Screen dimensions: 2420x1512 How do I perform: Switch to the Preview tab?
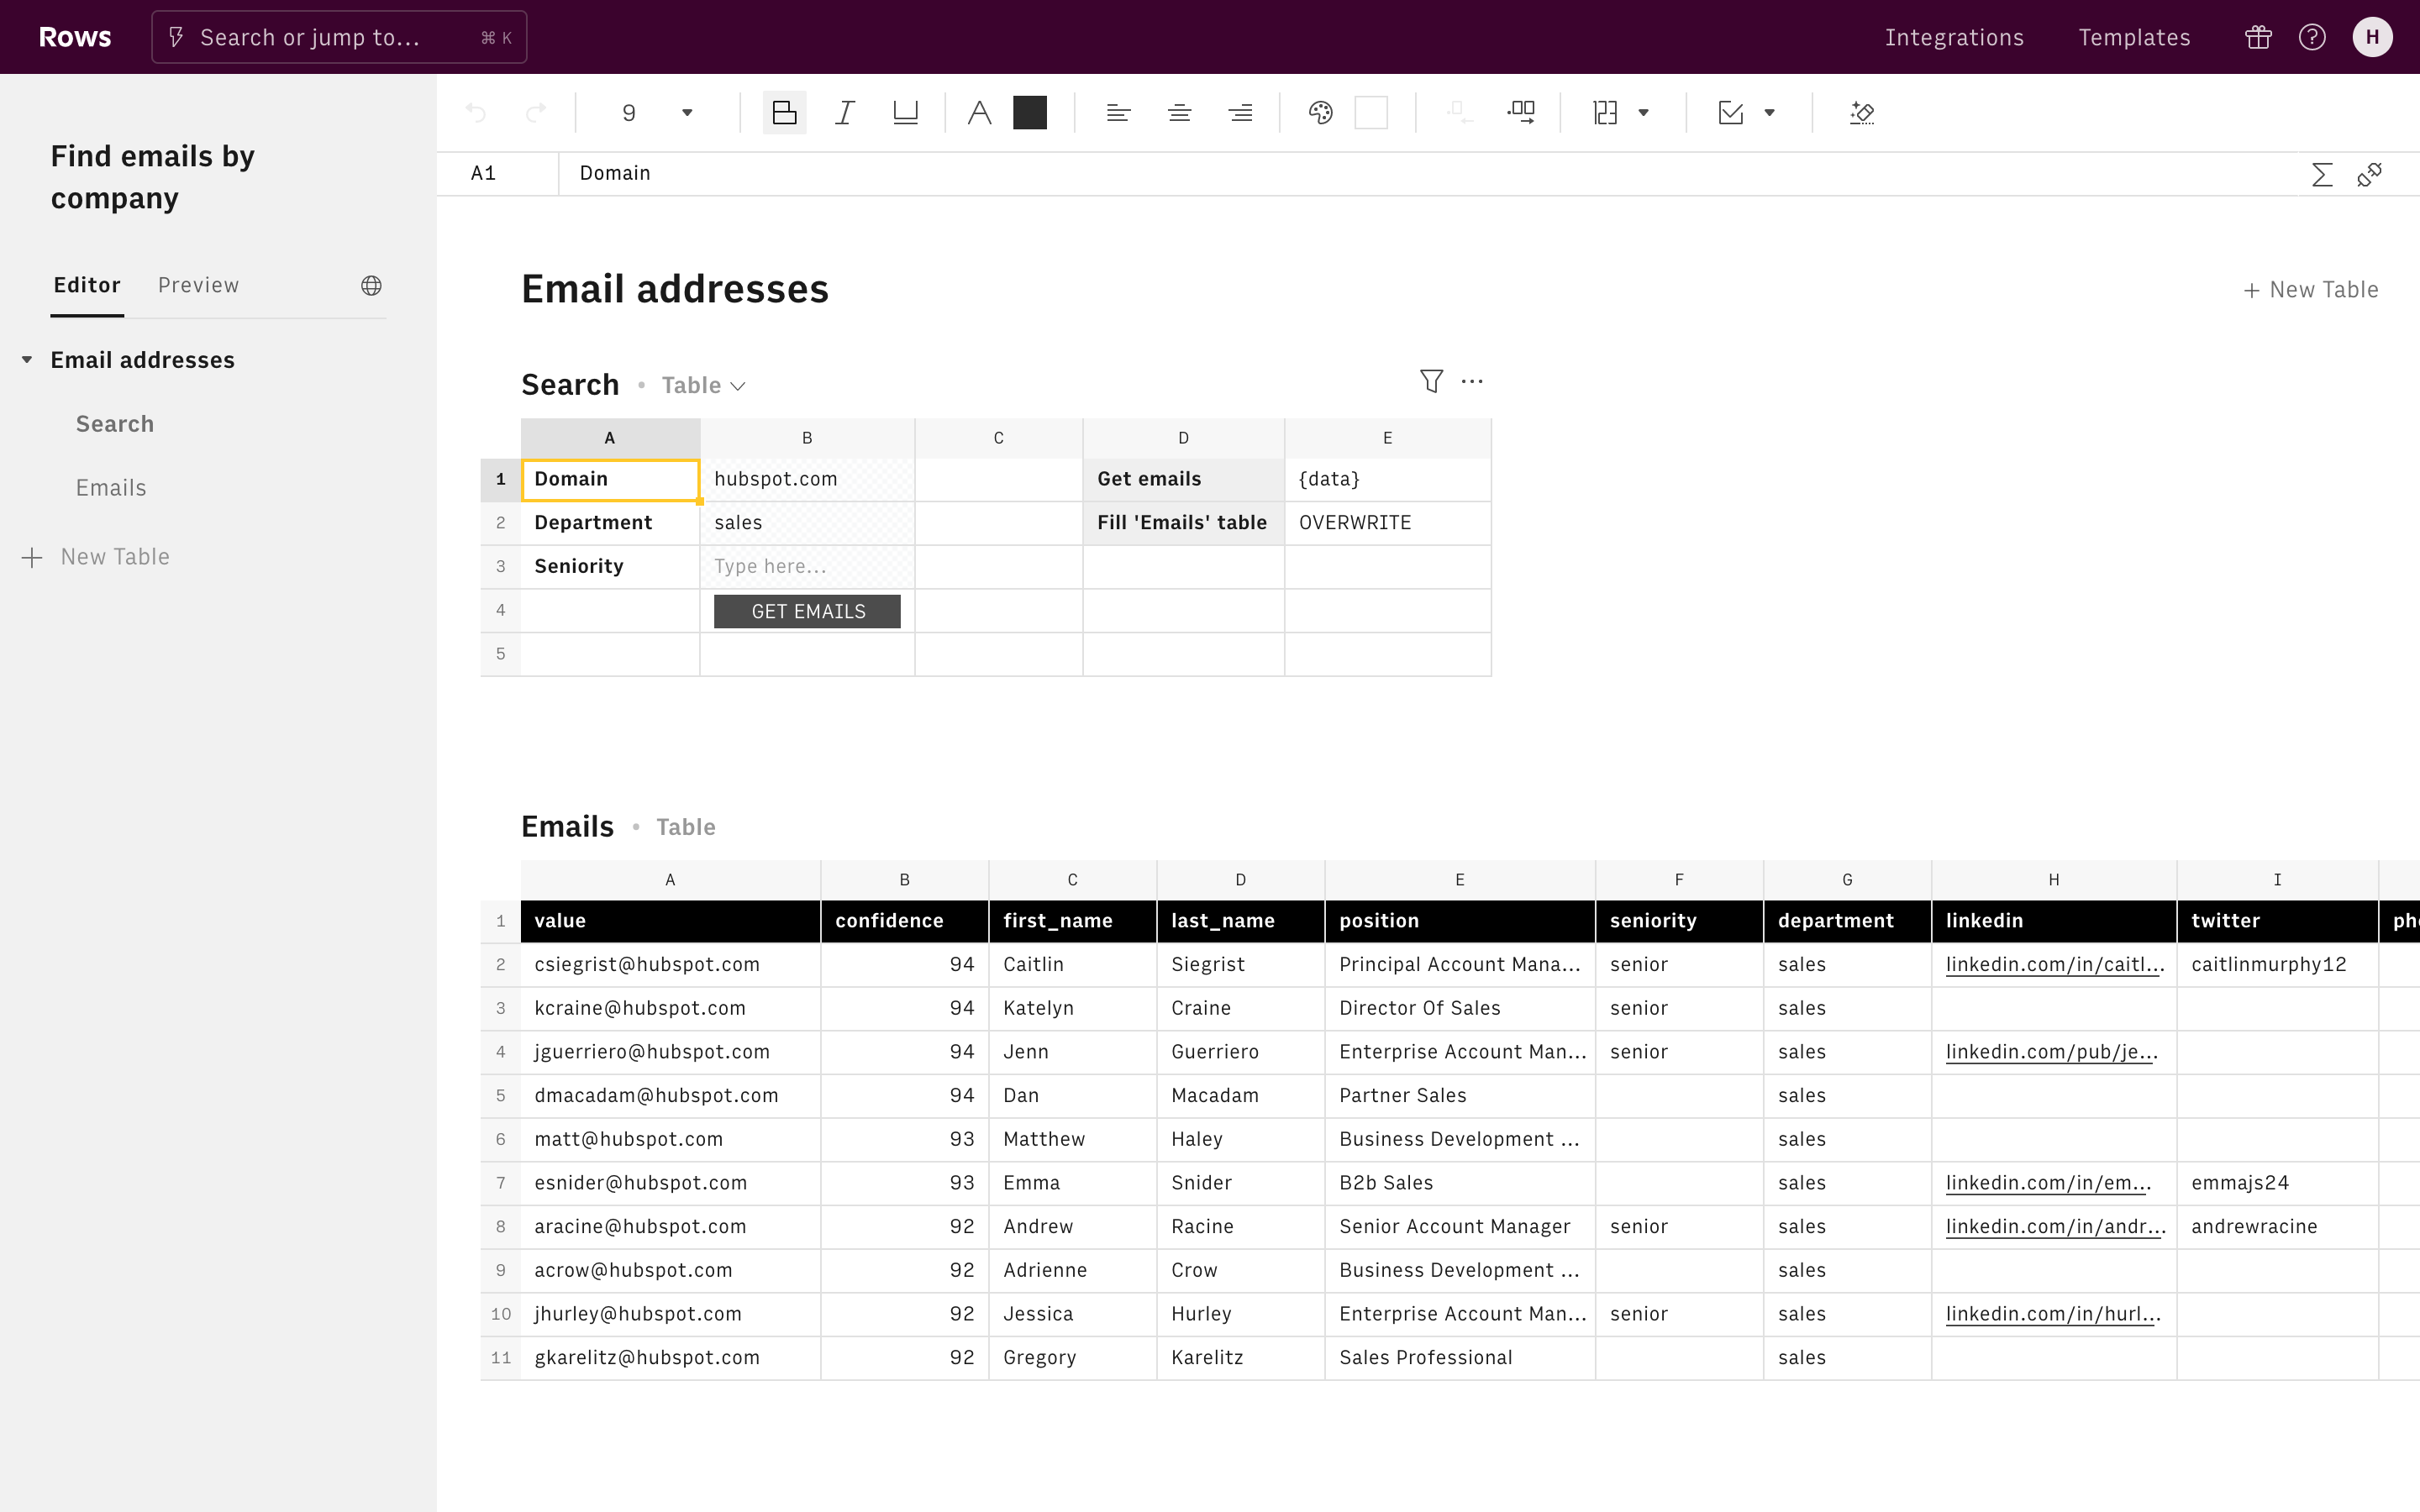click(198, 285)
